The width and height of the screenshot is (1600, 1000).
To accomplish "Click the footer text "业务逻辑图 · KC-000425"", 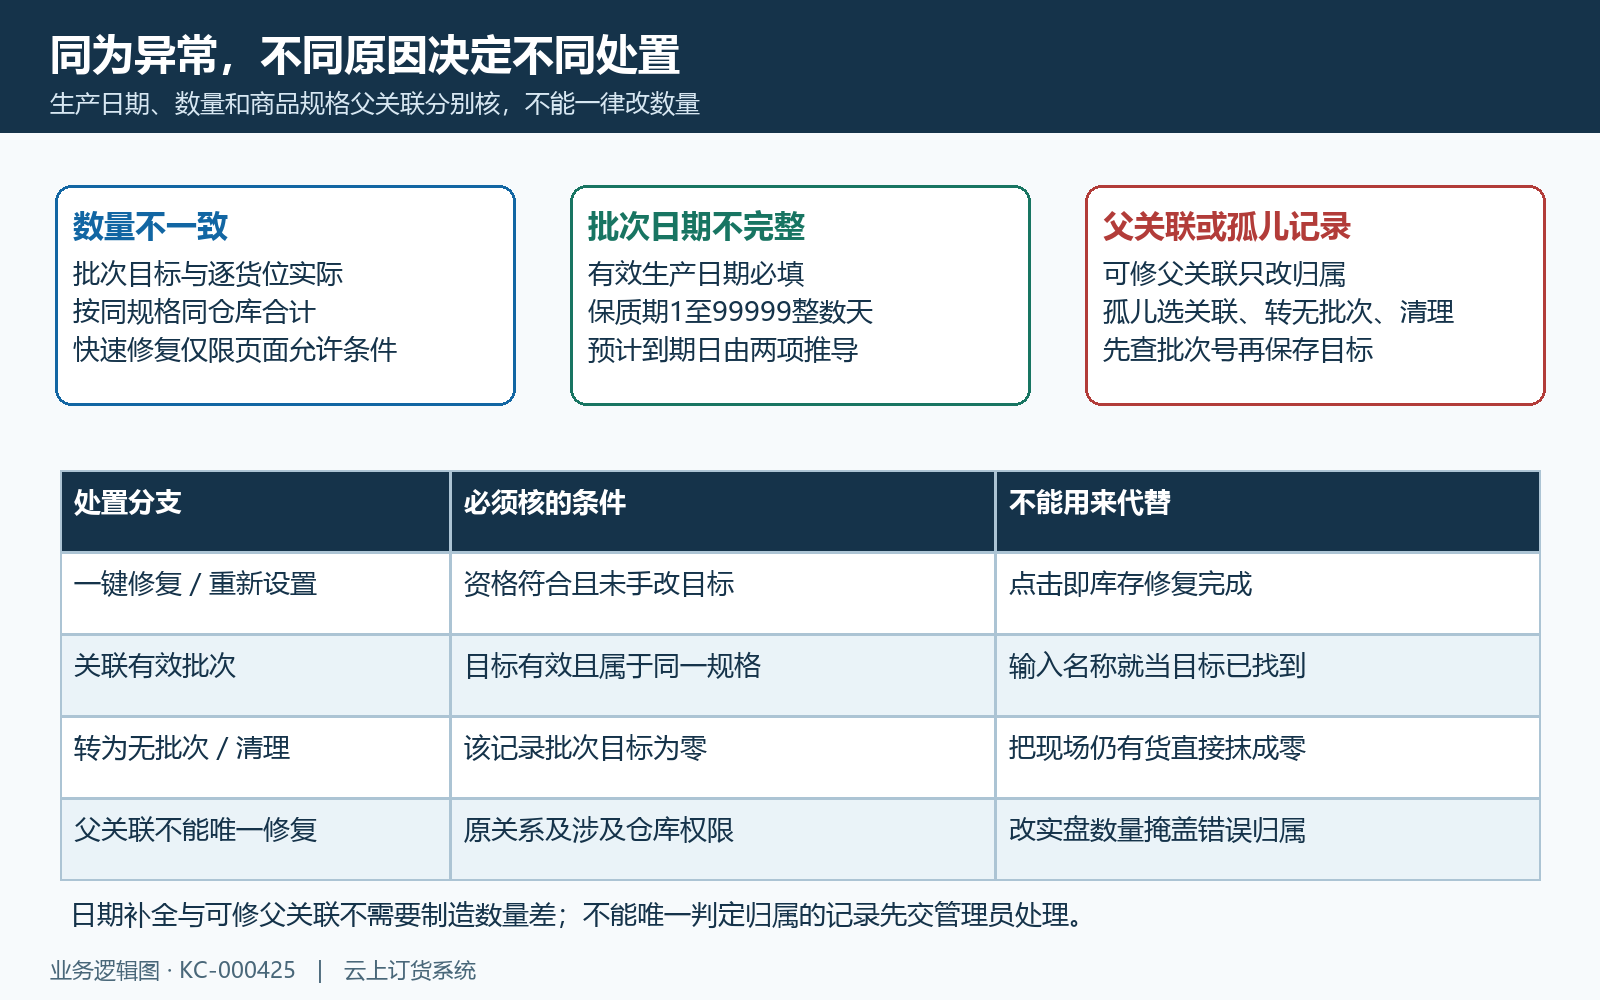I will coord(173,970).
